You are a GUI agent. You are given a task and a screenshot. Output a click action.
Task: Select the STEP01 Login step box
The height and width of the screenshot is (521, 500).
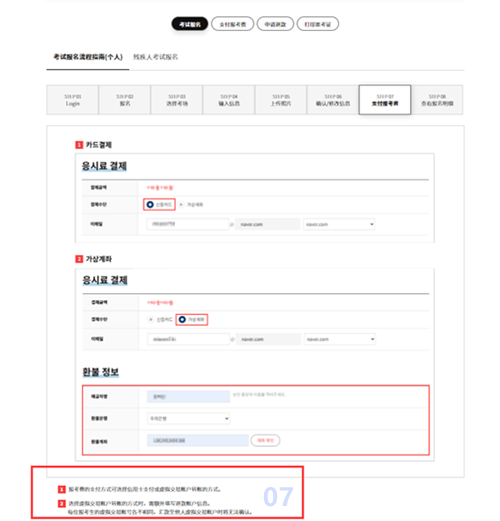(73, 100)
